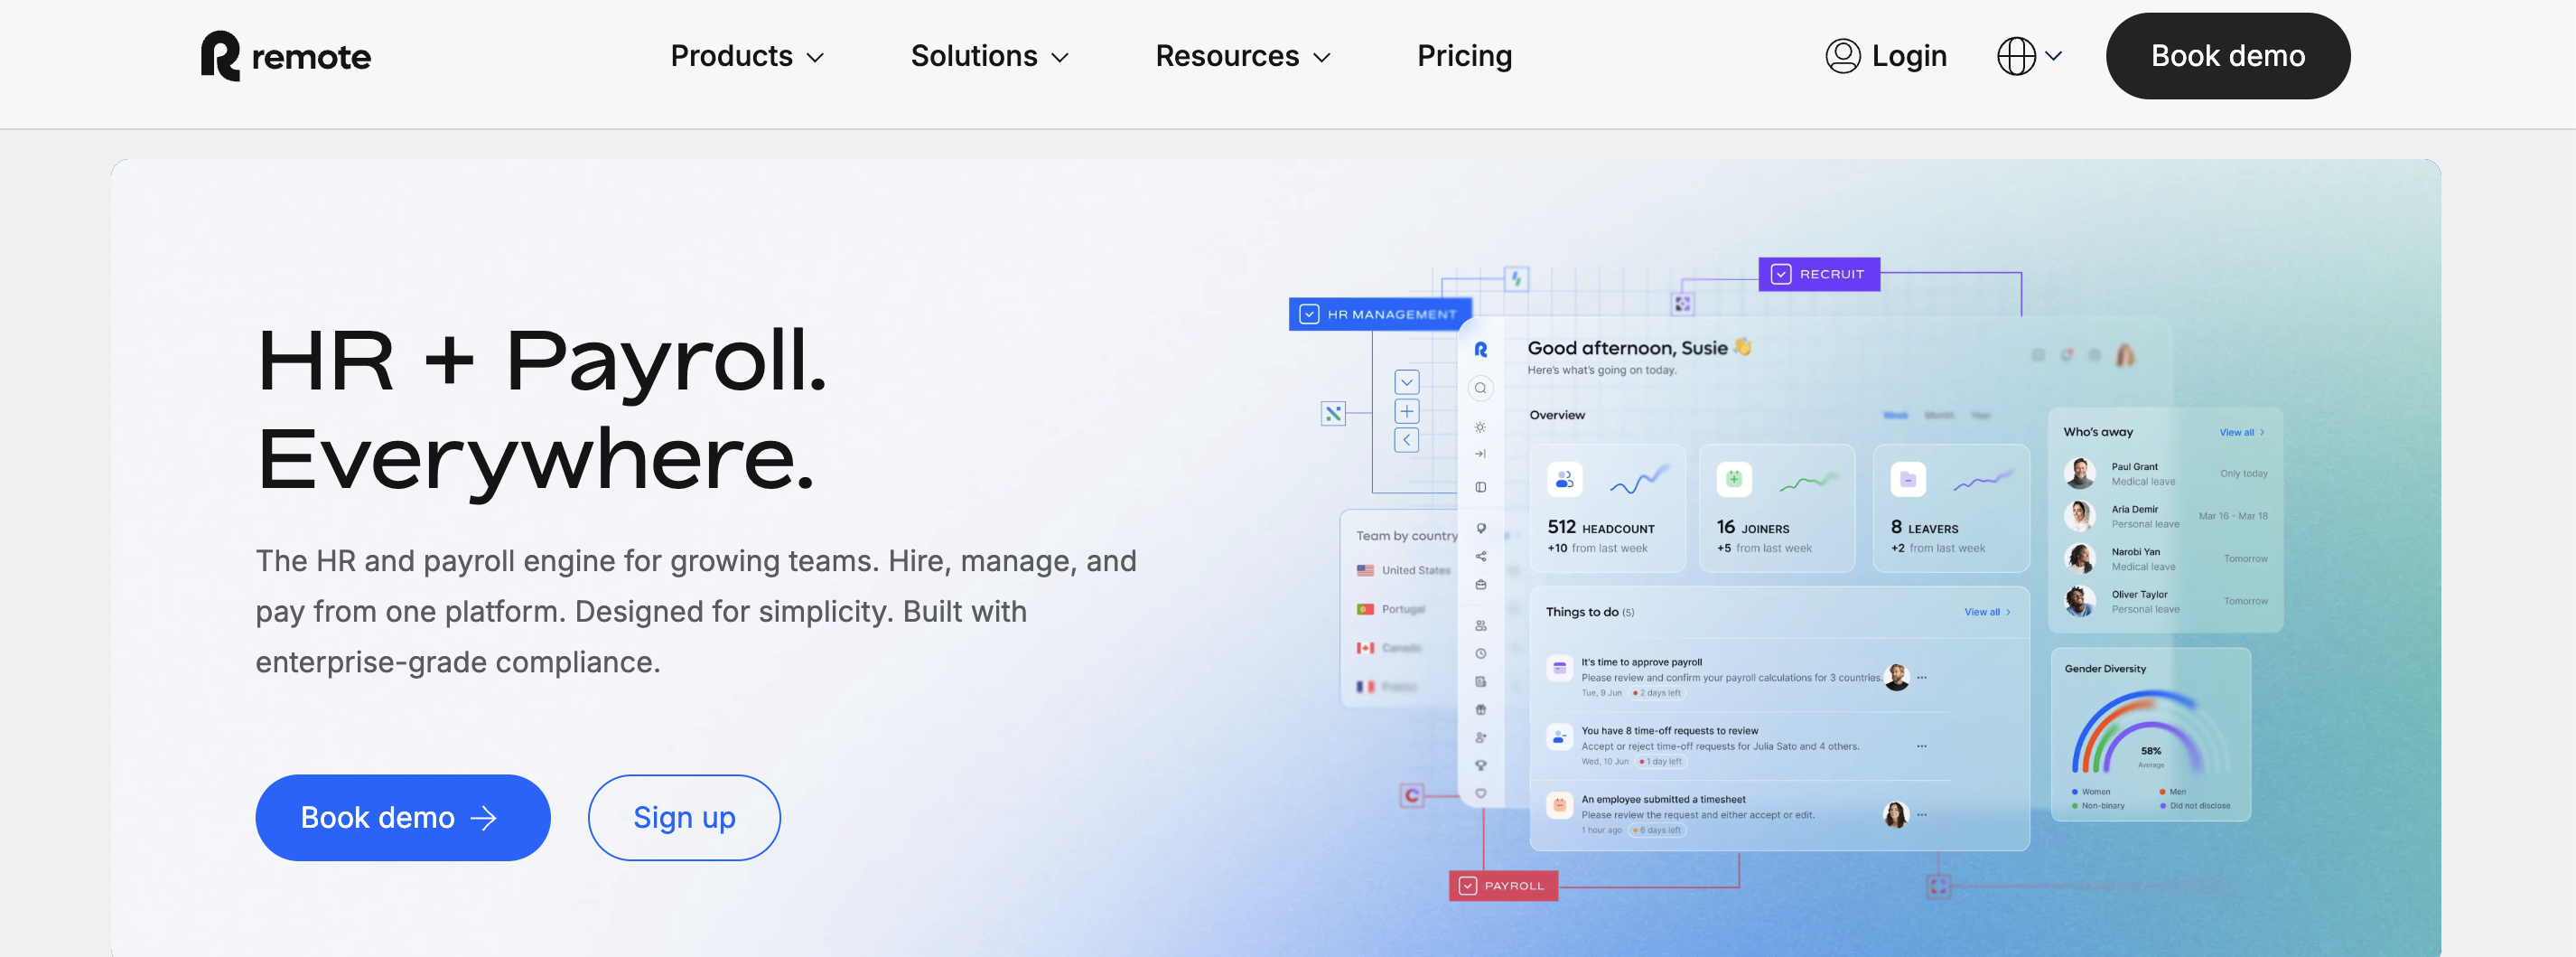Viewport: 2576px width, 957px height.
Task: Click the blue R logo in dashboard sidebar
Action: 1480,349
